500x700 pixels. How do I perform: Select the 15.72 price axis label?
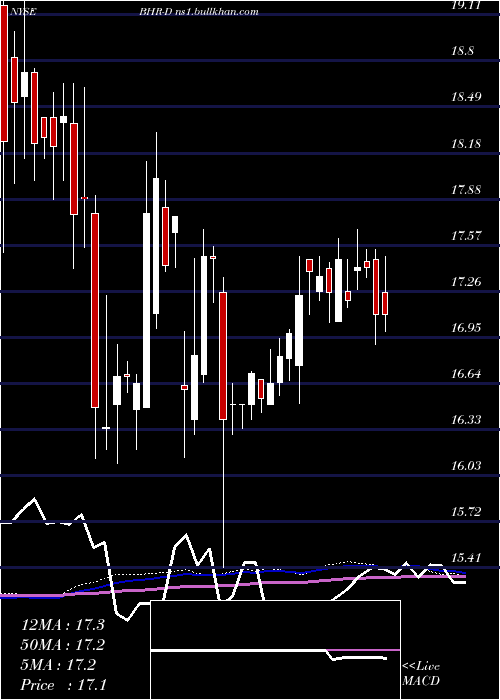[x=466, y=512]
